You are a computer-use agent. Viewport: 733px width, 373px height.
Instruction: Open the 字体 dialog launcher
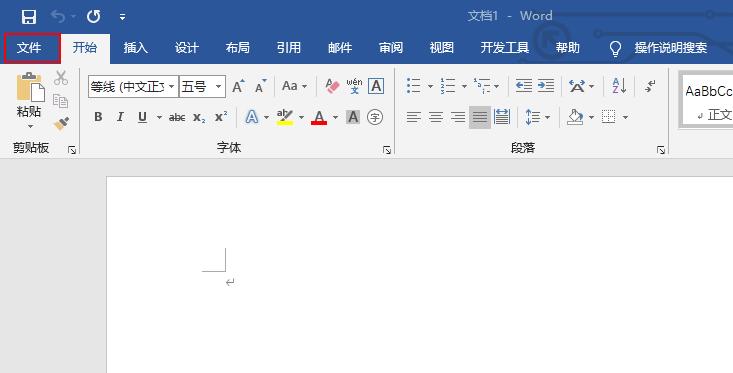pos(387,150)
